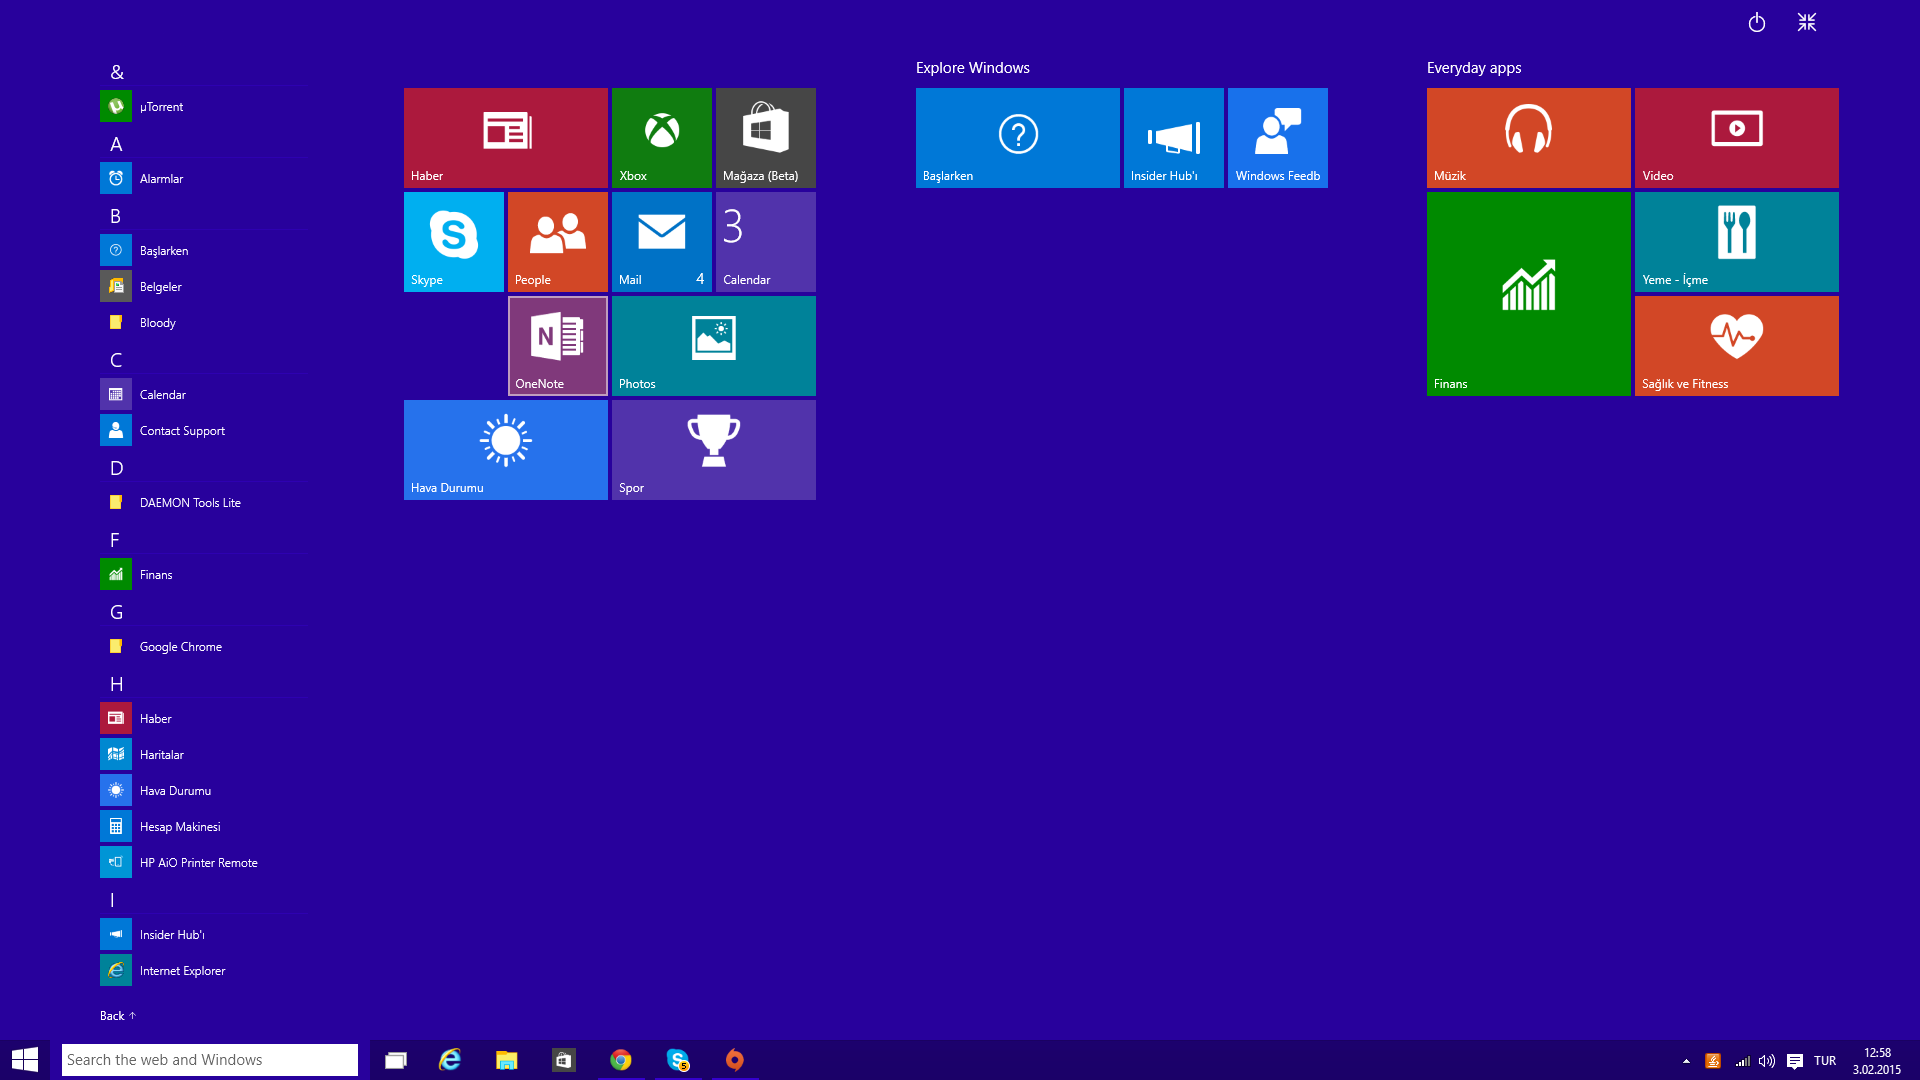Click the letter G section header
The height and width of the screenshot is (1080, 1920).
point(116,612)
